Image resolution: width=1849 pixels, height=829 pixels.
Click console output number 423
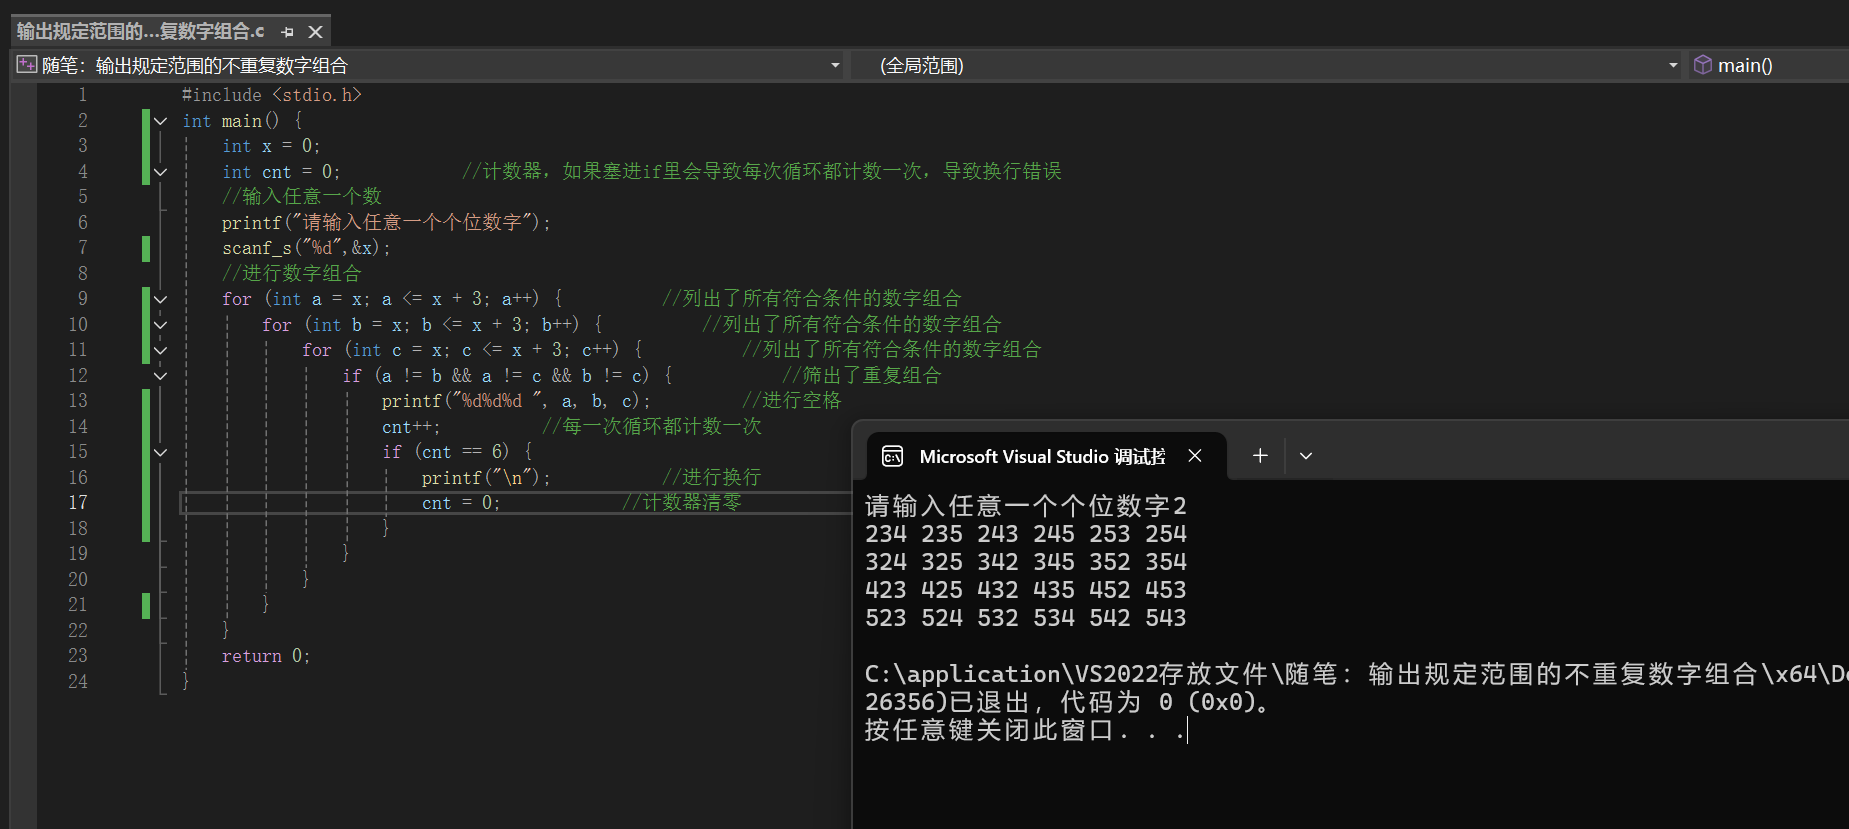(x=886, y=590)
